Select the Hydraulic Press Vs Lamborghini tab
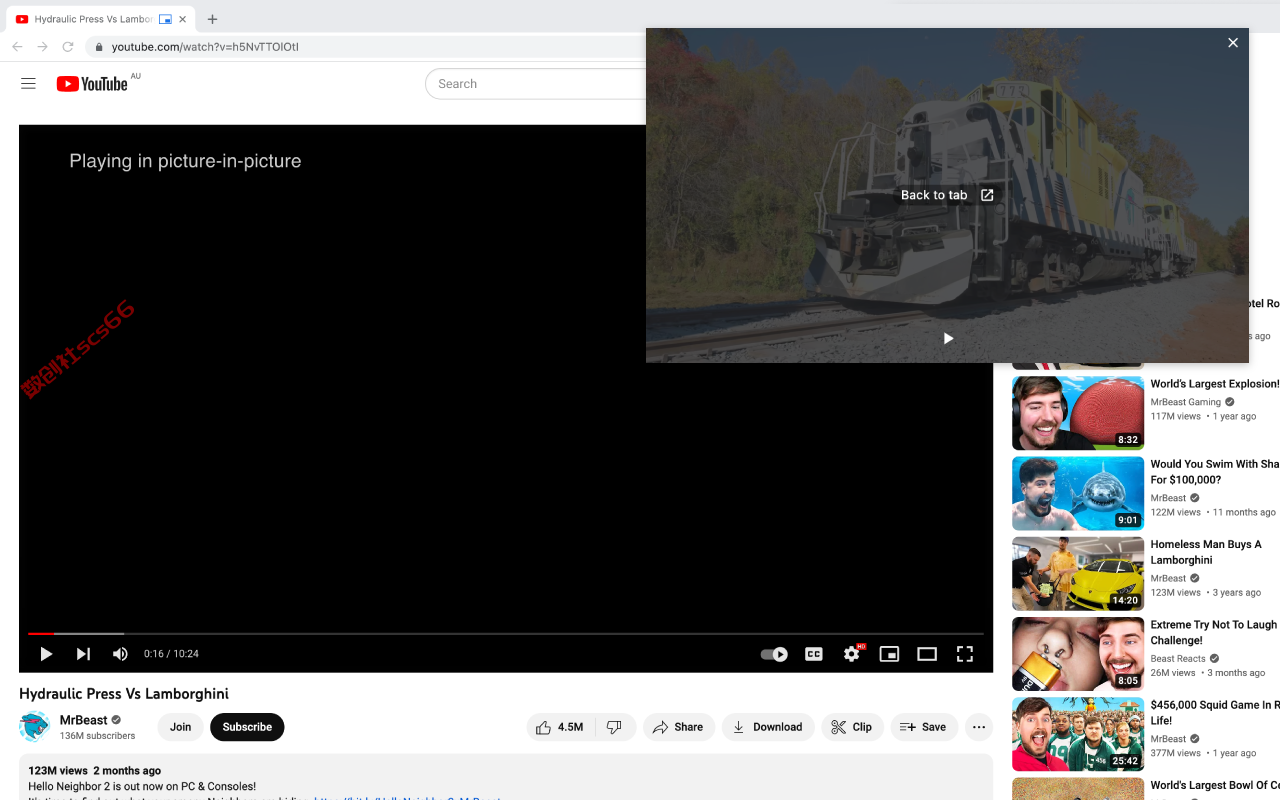Viewport: 1280px width, 800px height. point(100,19)
